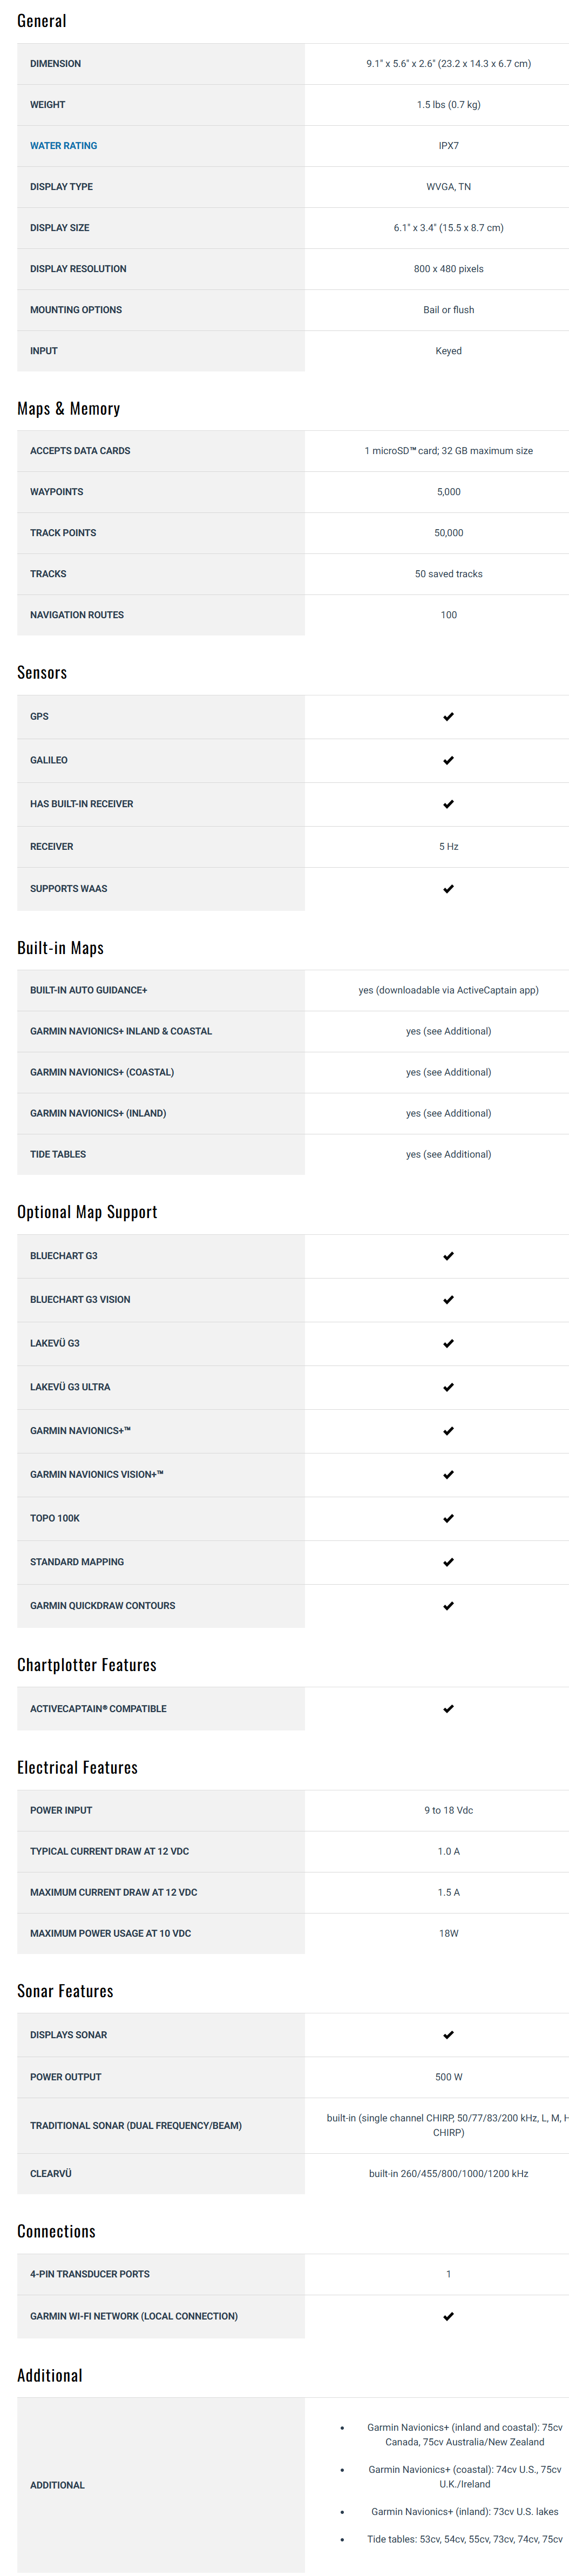Click the Garmin Quickdraw Contours checkmark
Image resolution: width=569 pixels, height=2576 pixels.
448,1606
